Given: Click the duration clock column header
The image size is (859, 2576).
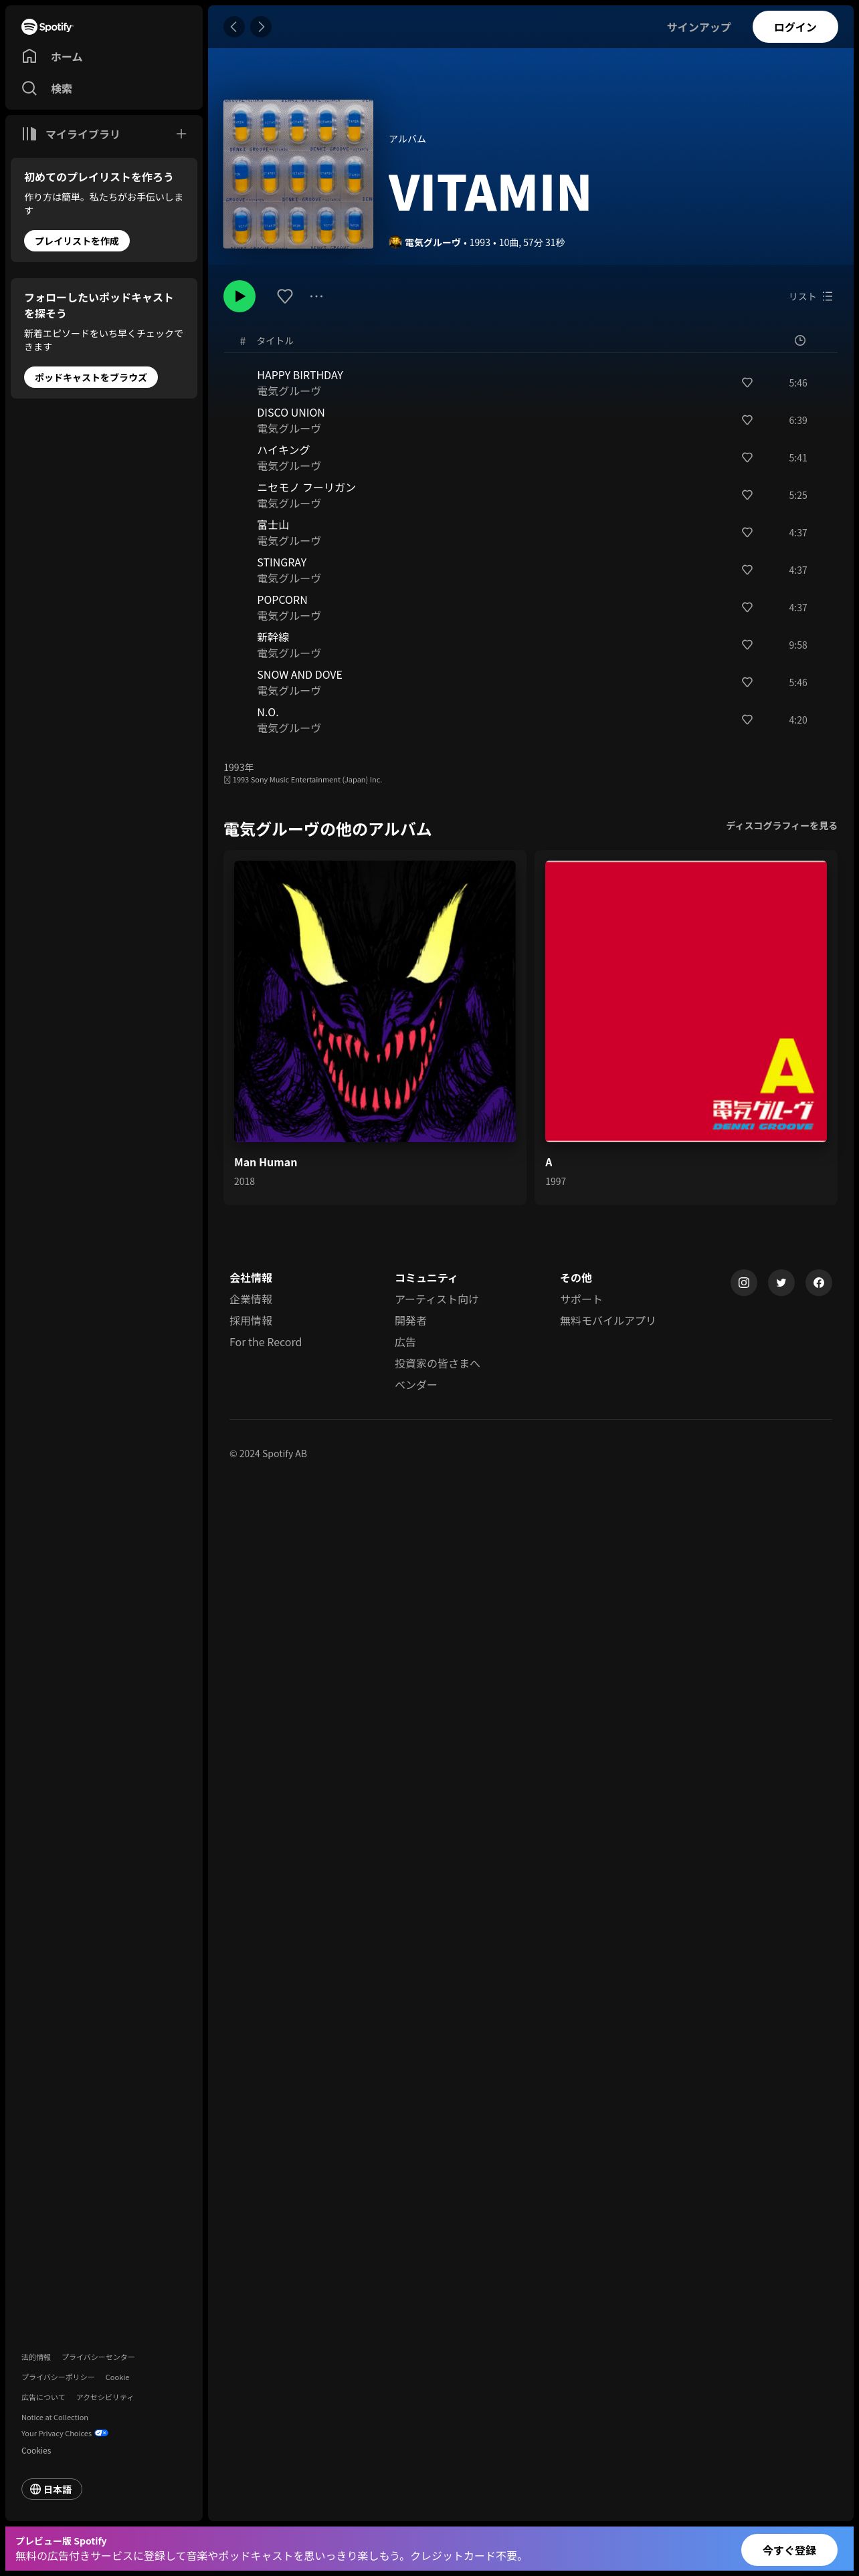Looking at the screenshot, I should click(800, 341).
